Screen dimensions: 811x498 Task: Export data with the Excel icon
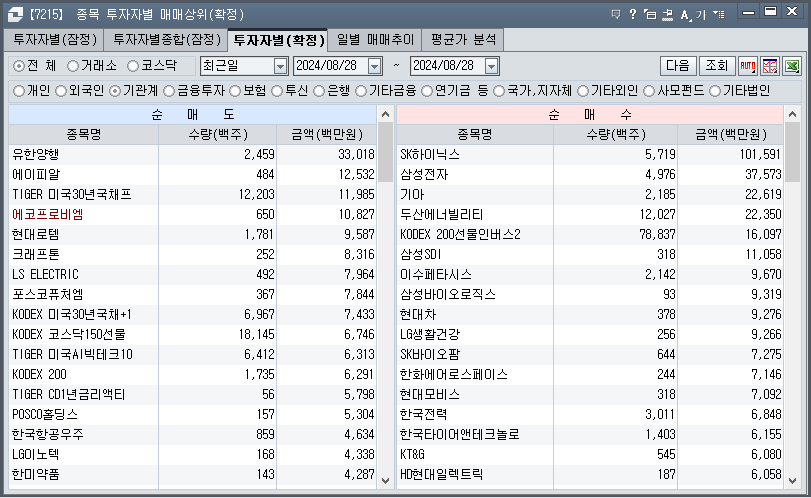click(792, 66)
